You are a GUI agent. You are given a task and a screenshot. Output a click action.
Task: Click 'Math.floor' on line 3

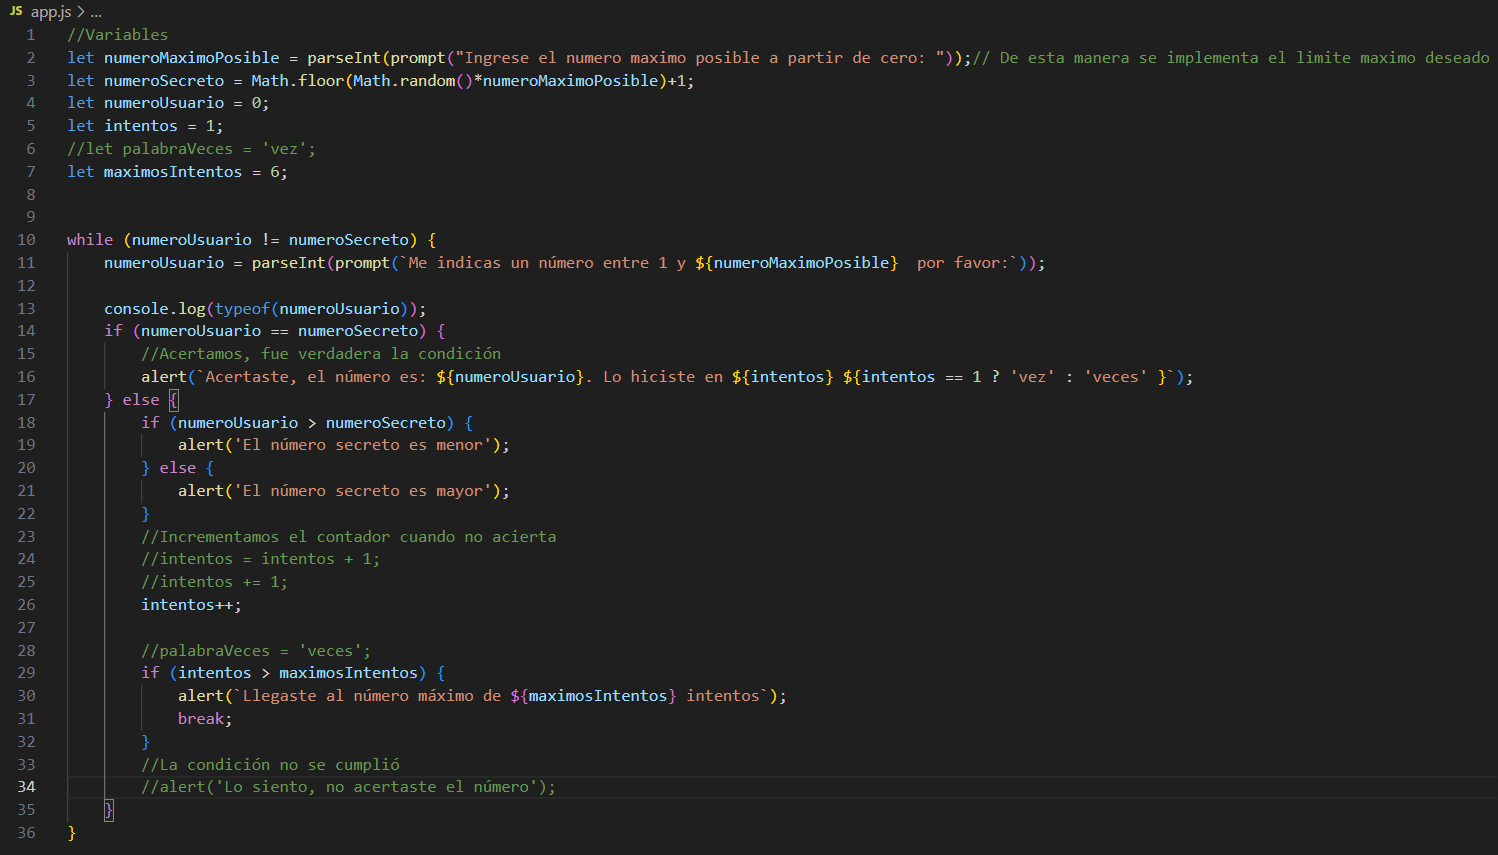pyautogui.click(x=297, y=81)
